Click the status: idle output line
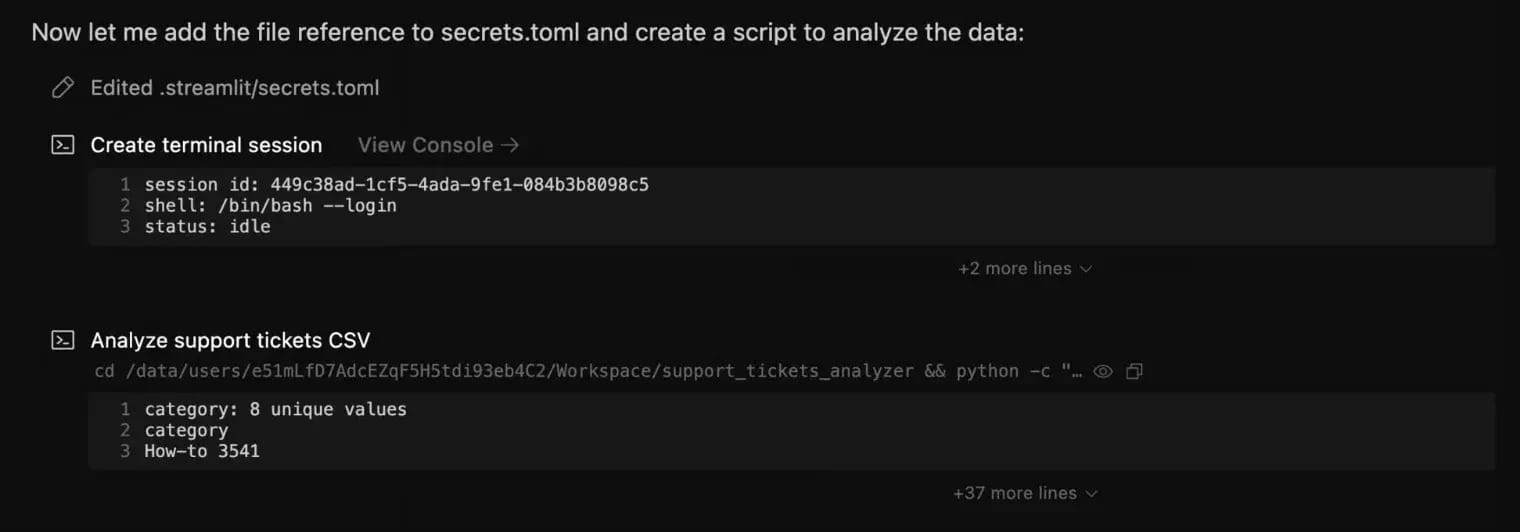Screen dimensions: 1520x532 pos(207,227)
